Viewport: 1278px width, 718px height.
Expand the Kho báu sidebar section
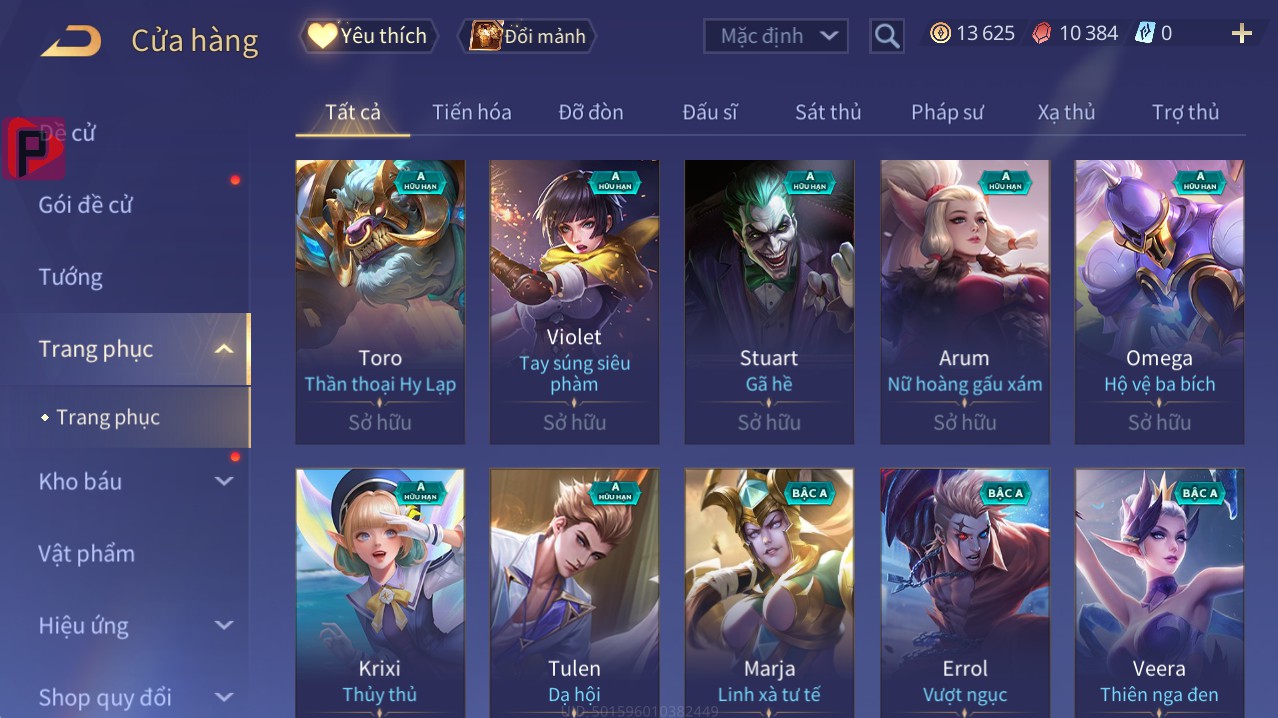[x=224, y=481]
